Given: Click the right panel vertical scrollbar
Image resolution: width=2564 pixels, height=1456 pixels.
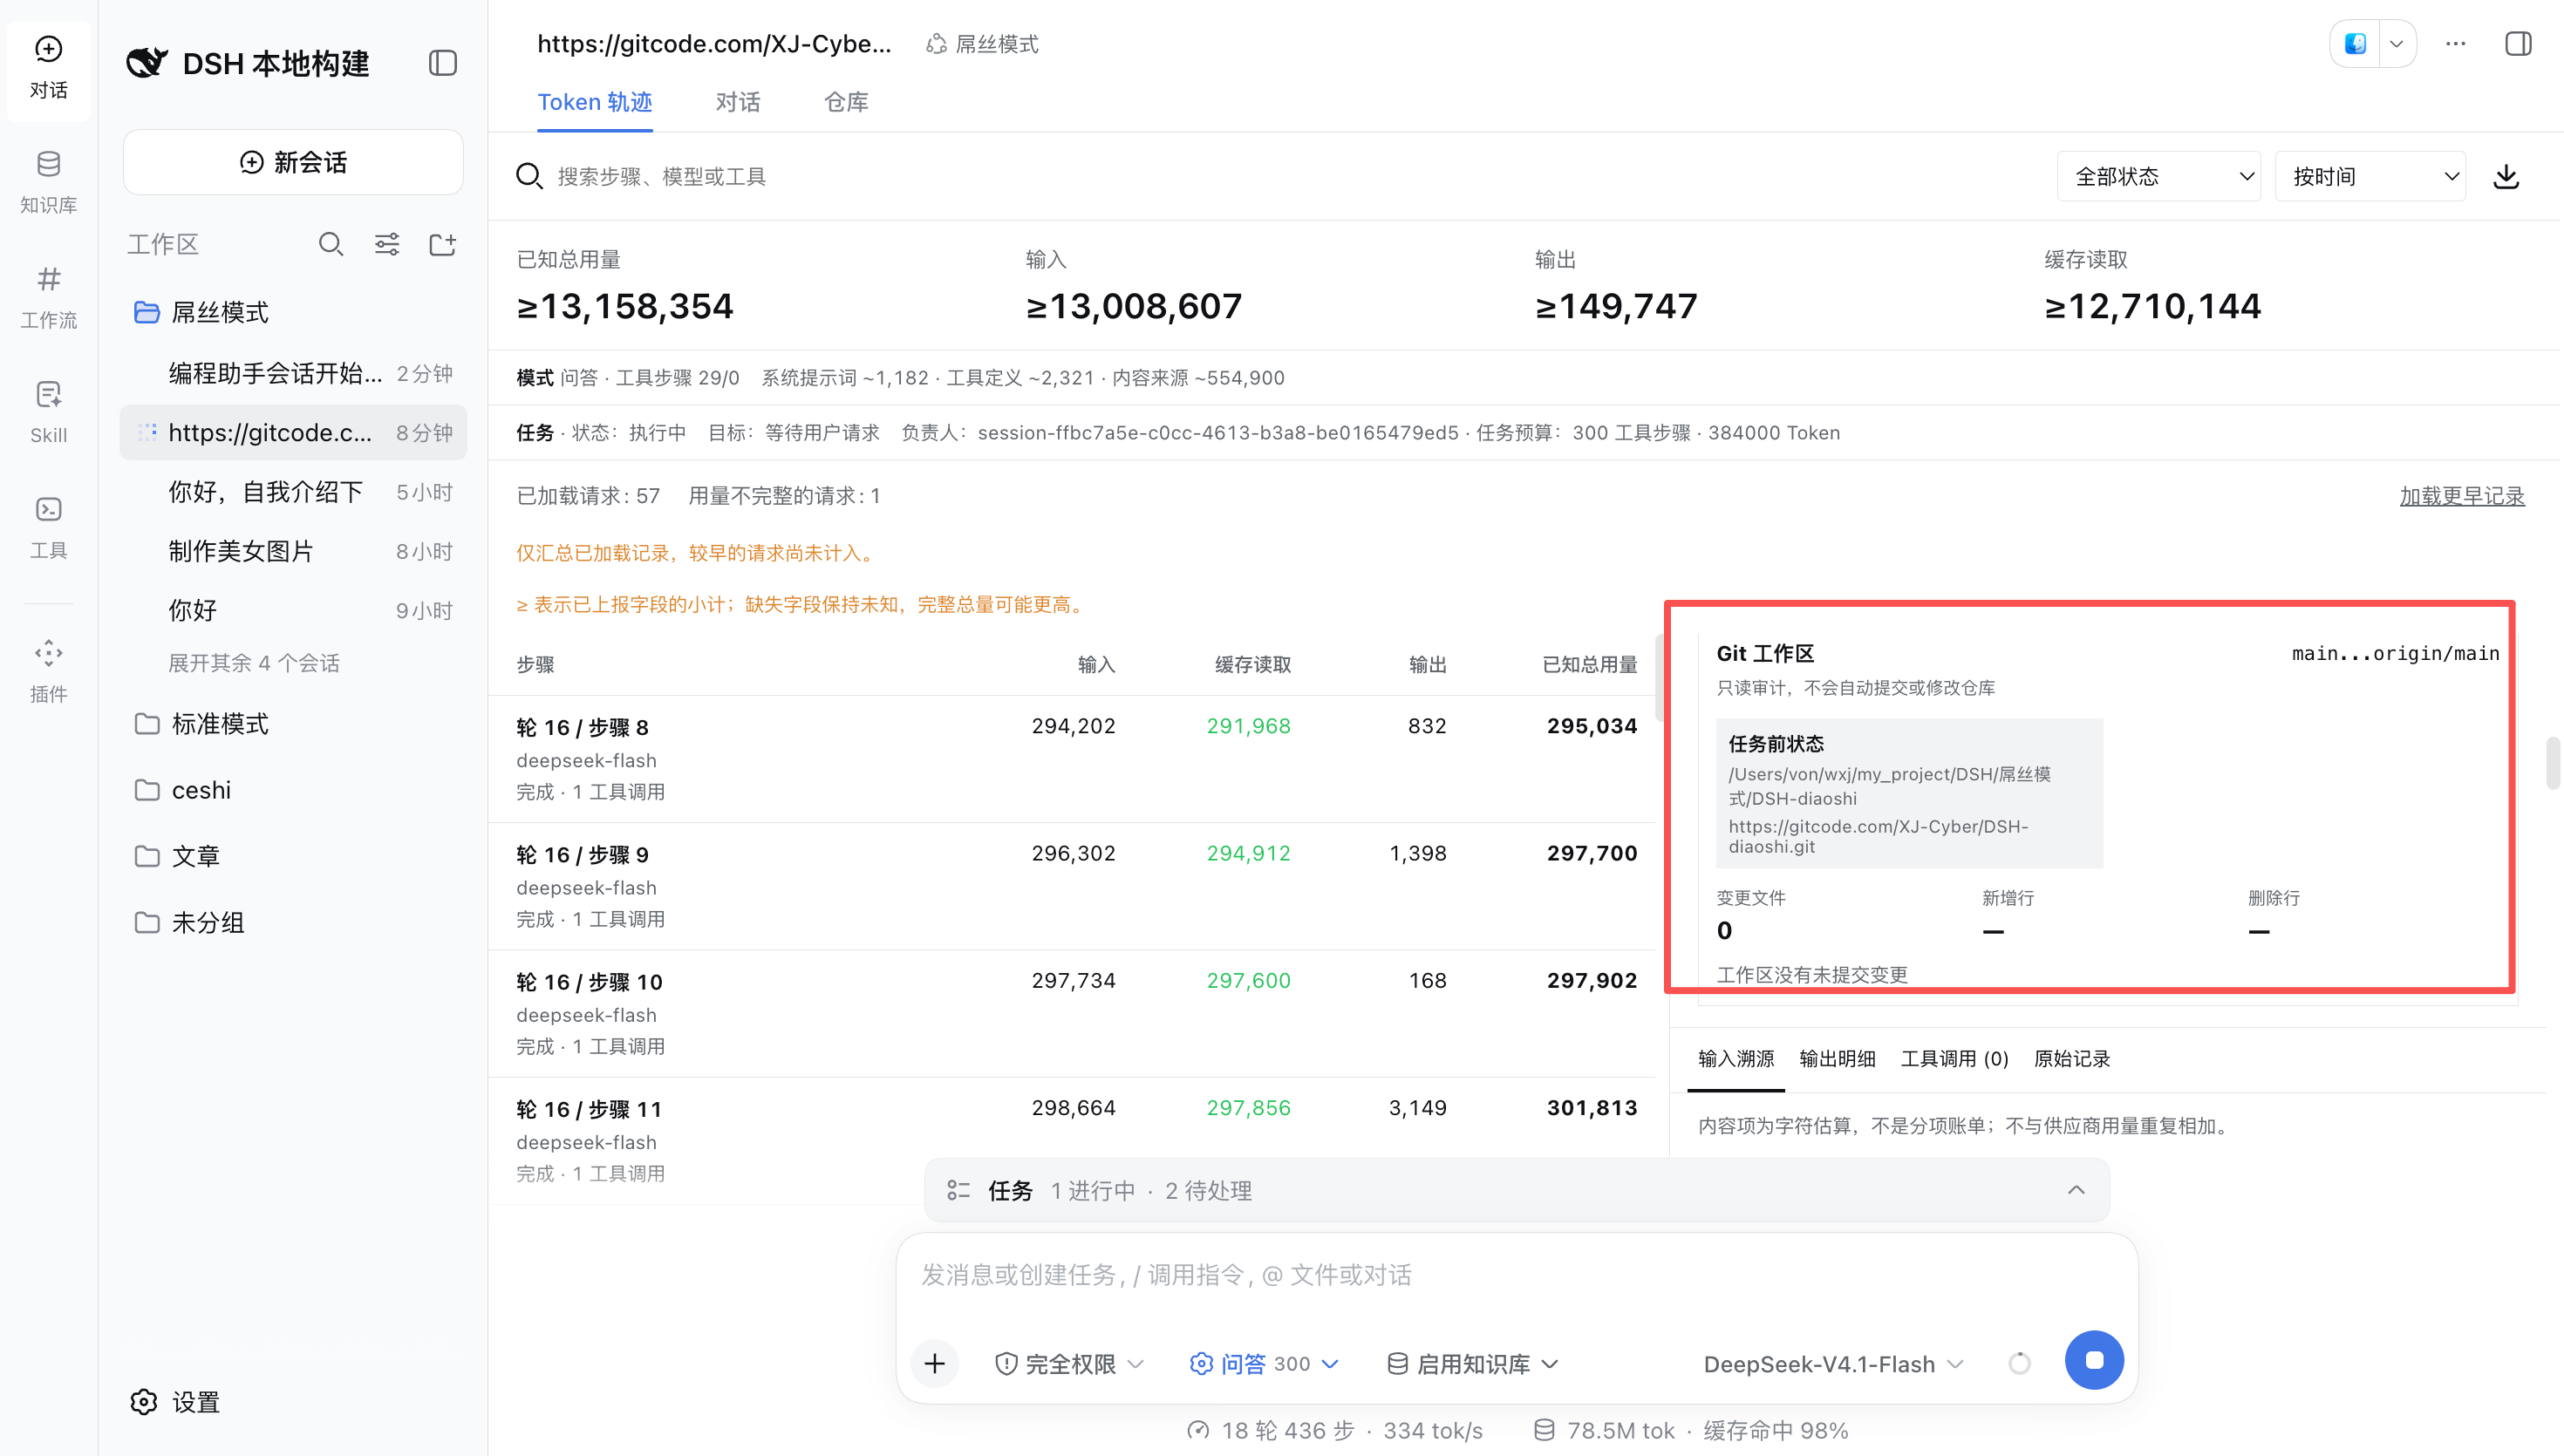Looking at the screenshot, I should pos(2553,763).
